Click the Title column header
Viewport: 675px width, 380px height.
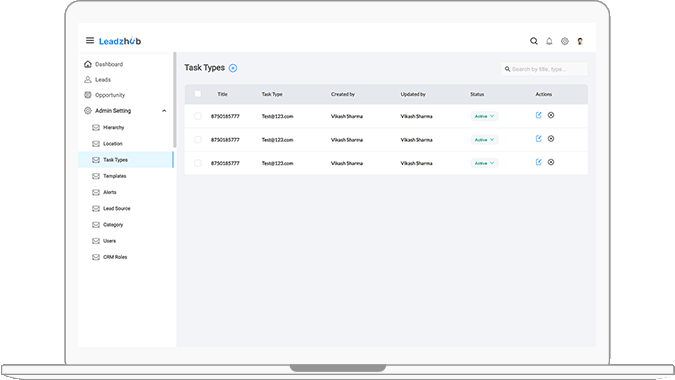pos(223,94)
